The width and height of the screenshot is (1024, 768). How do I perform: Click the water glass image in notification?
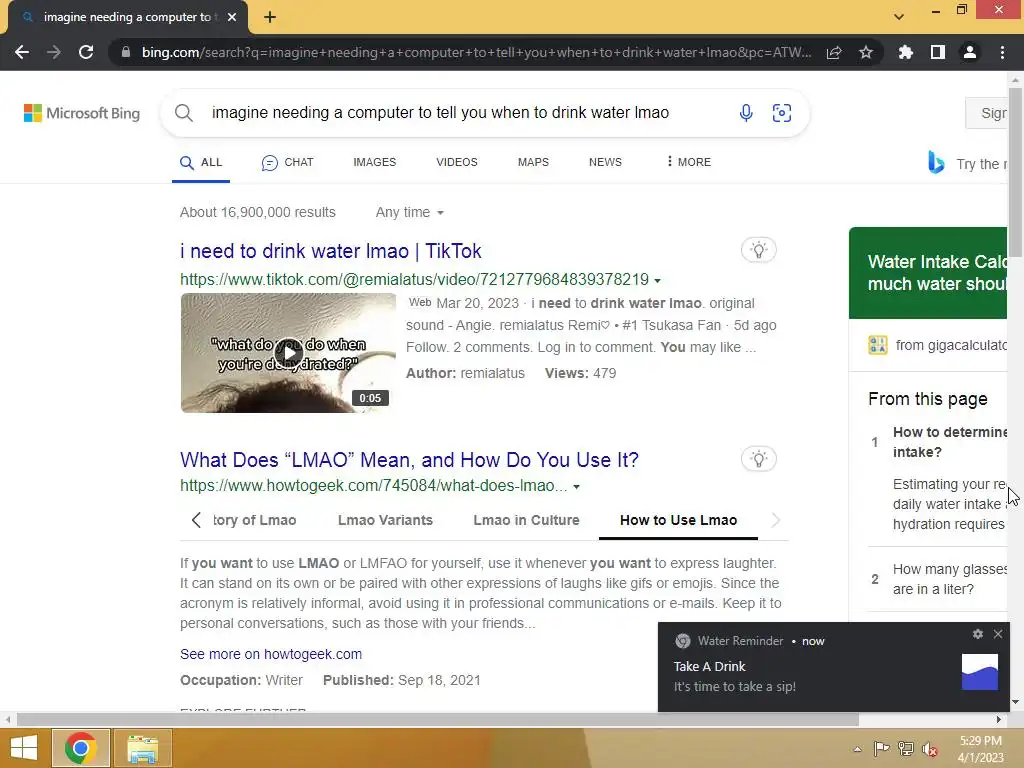980,671
